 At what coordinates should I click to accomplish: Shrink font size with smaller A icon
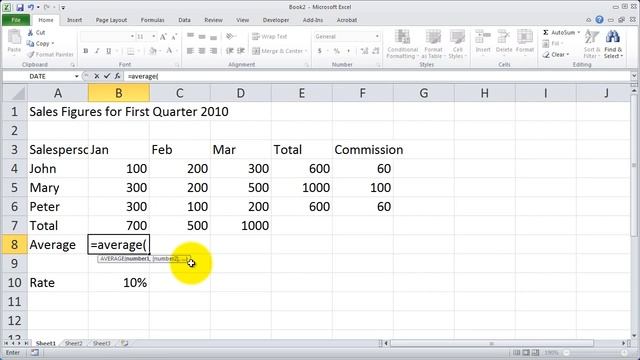pyautogui.click(x=174, y=37)
